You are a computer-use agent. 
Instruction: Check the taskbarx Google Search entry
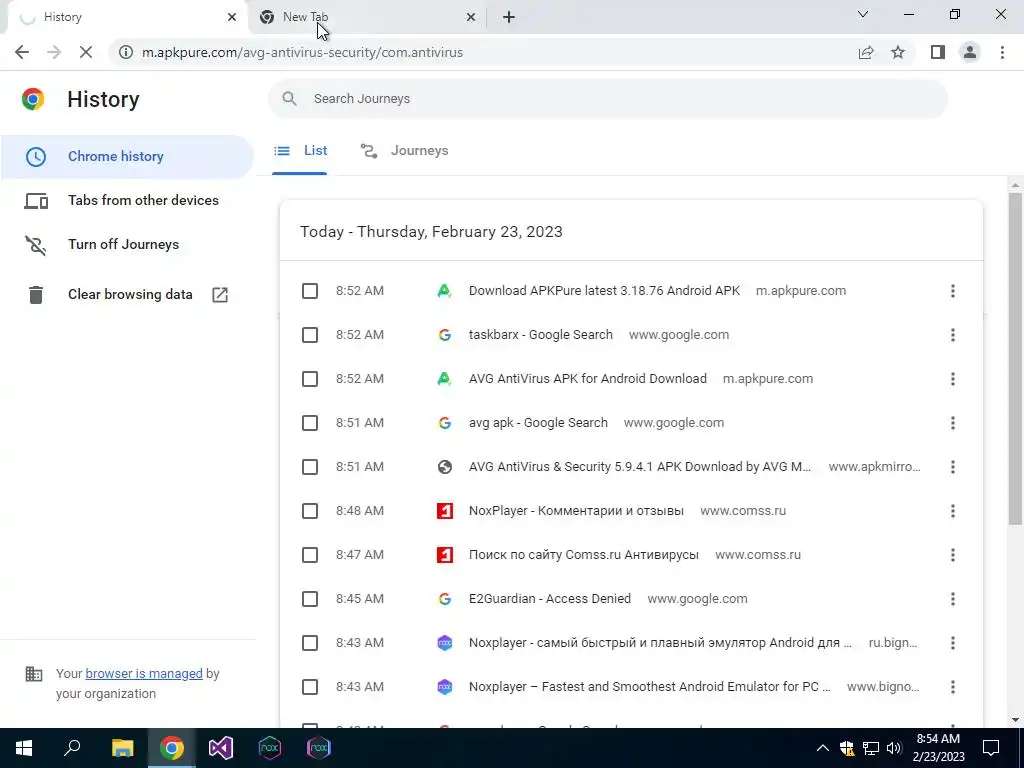click(x=310, y=335)
